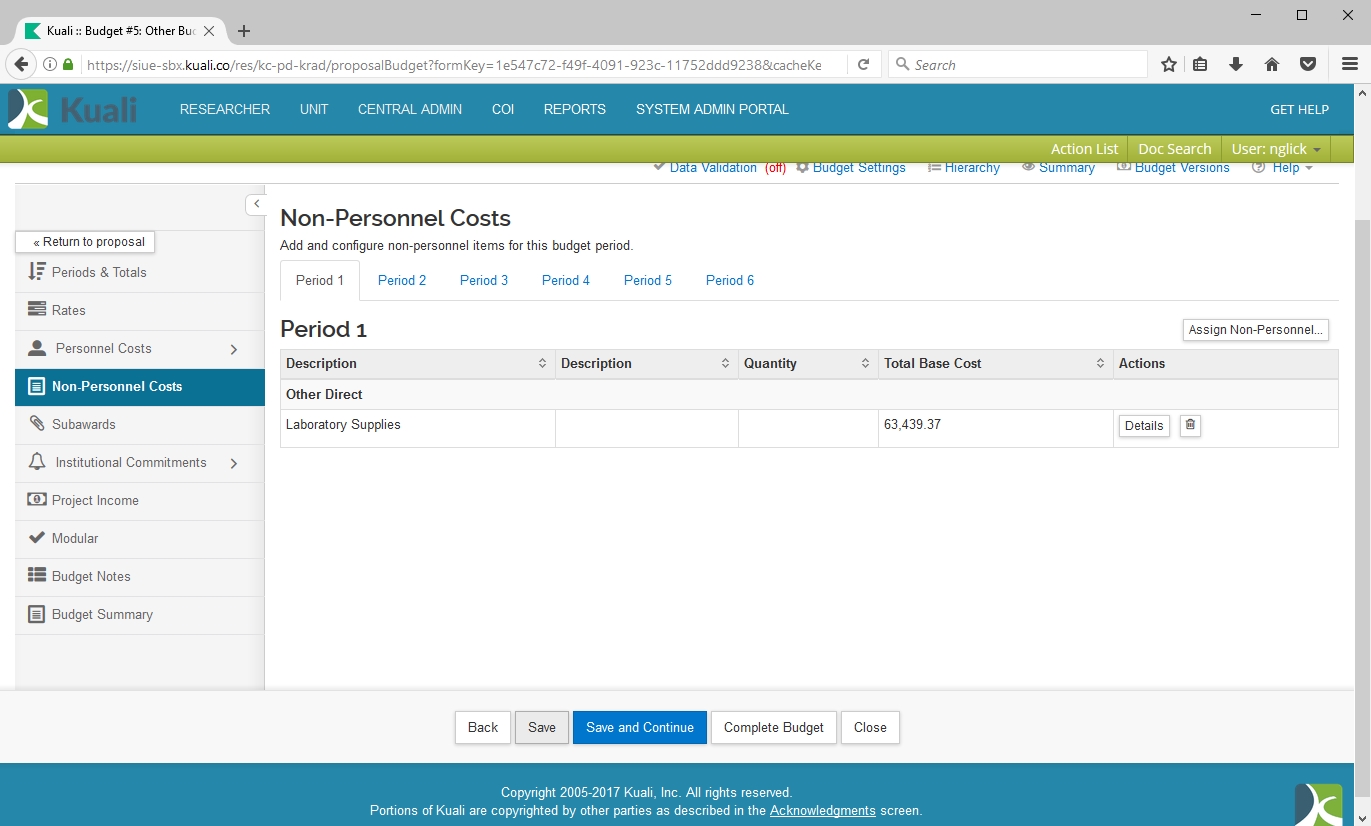Open Details for Laboratory Supplies

[x=1143, y=426]
